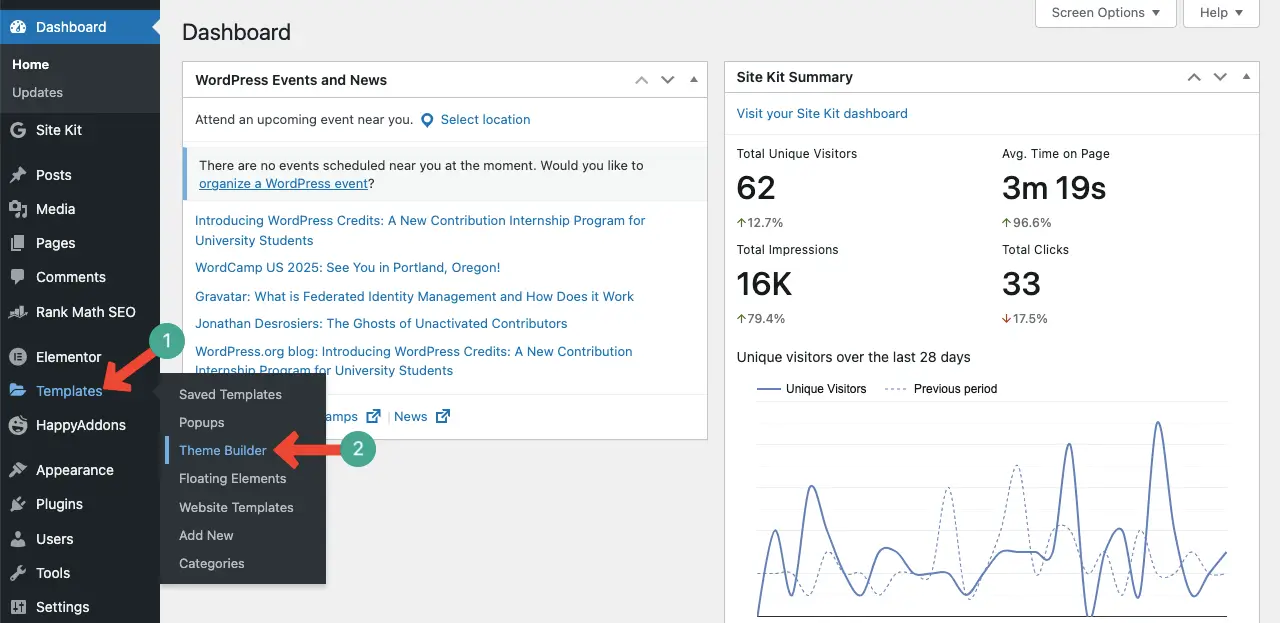Open Website Templates submenu item

click(x=236, y=507)
